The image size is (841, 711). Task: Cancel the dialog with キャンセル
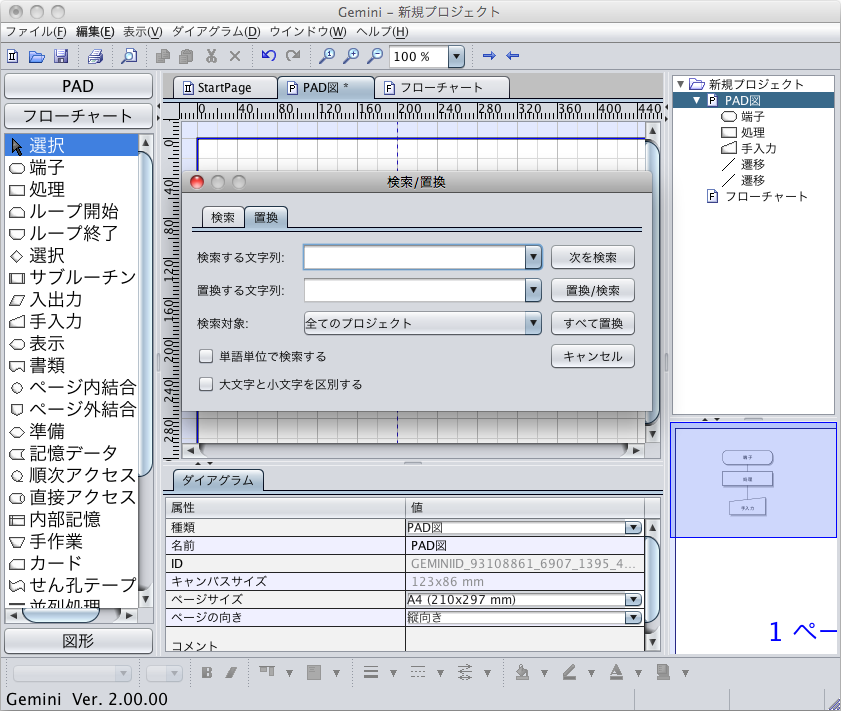(593, 356)
